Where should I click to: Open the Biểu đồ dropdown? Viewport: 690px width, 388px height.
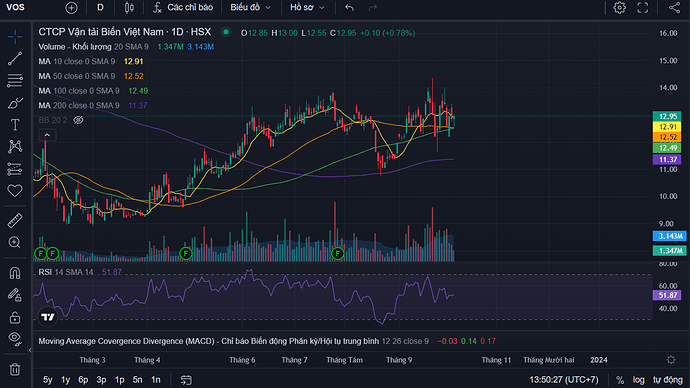tap(250, 7)
